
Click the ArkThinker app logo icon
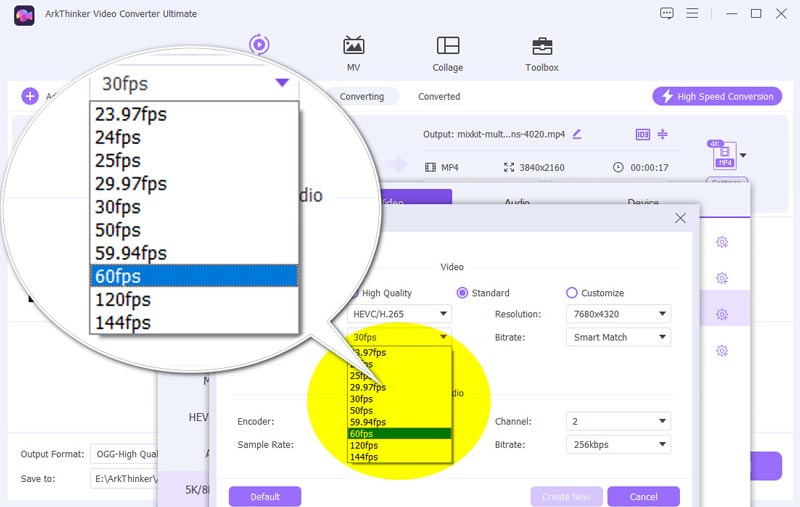coord(24,15)
